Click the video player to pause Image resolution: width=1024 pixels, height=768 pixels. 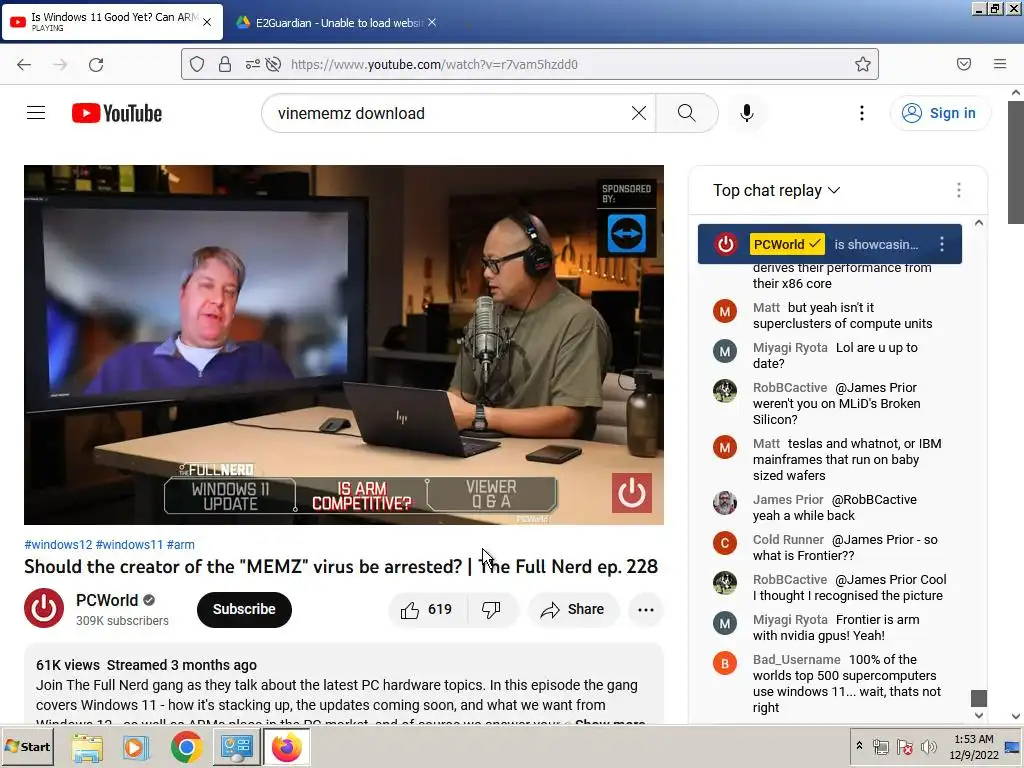click(344, 344)
